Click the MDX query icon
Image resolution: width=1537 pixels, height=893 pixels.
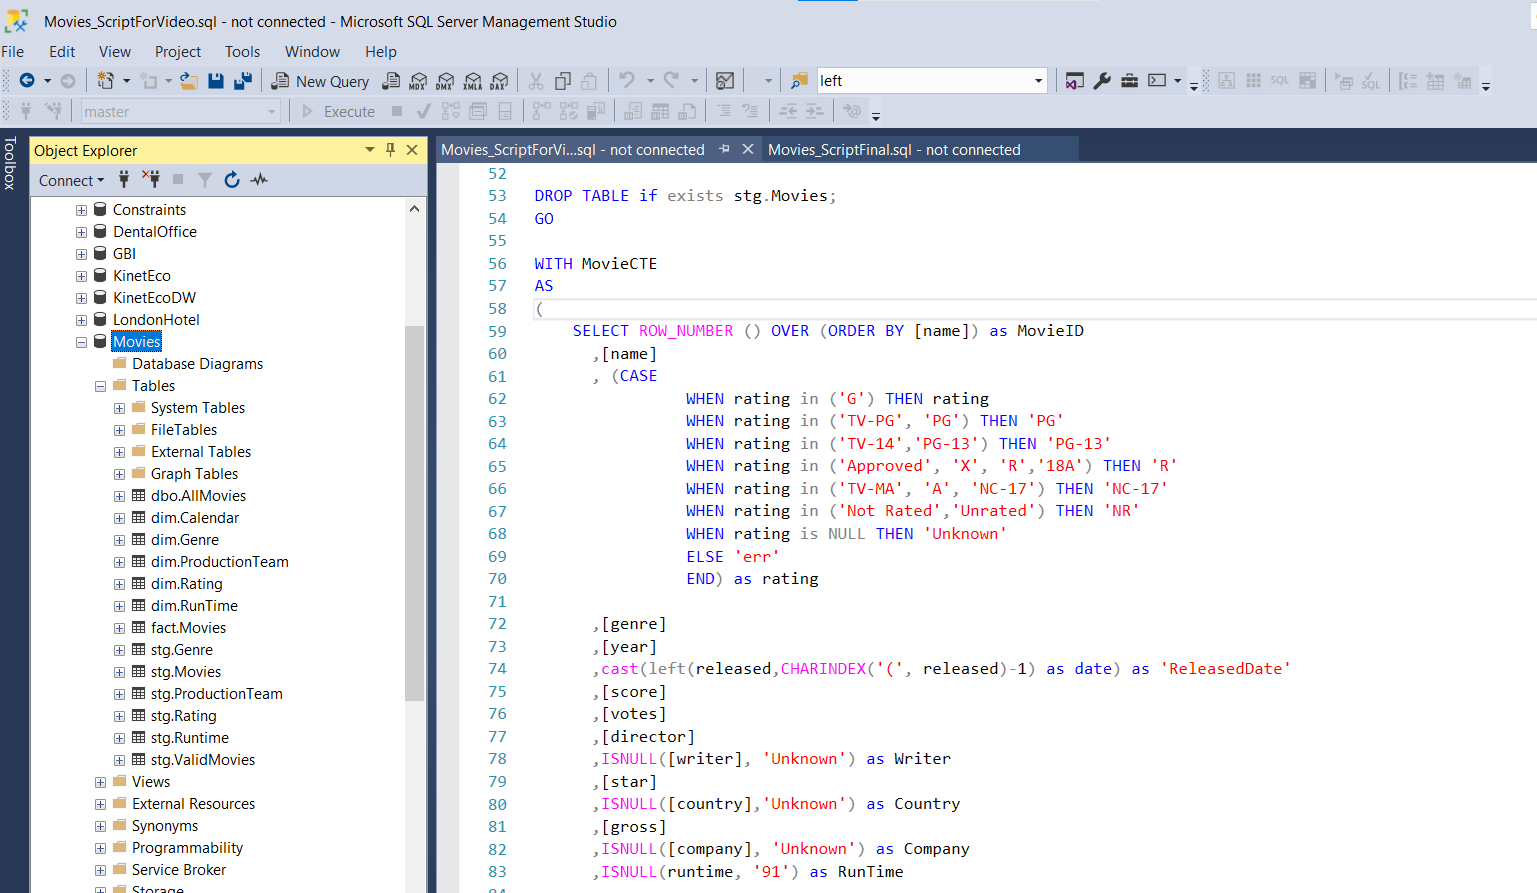[418, 81]
